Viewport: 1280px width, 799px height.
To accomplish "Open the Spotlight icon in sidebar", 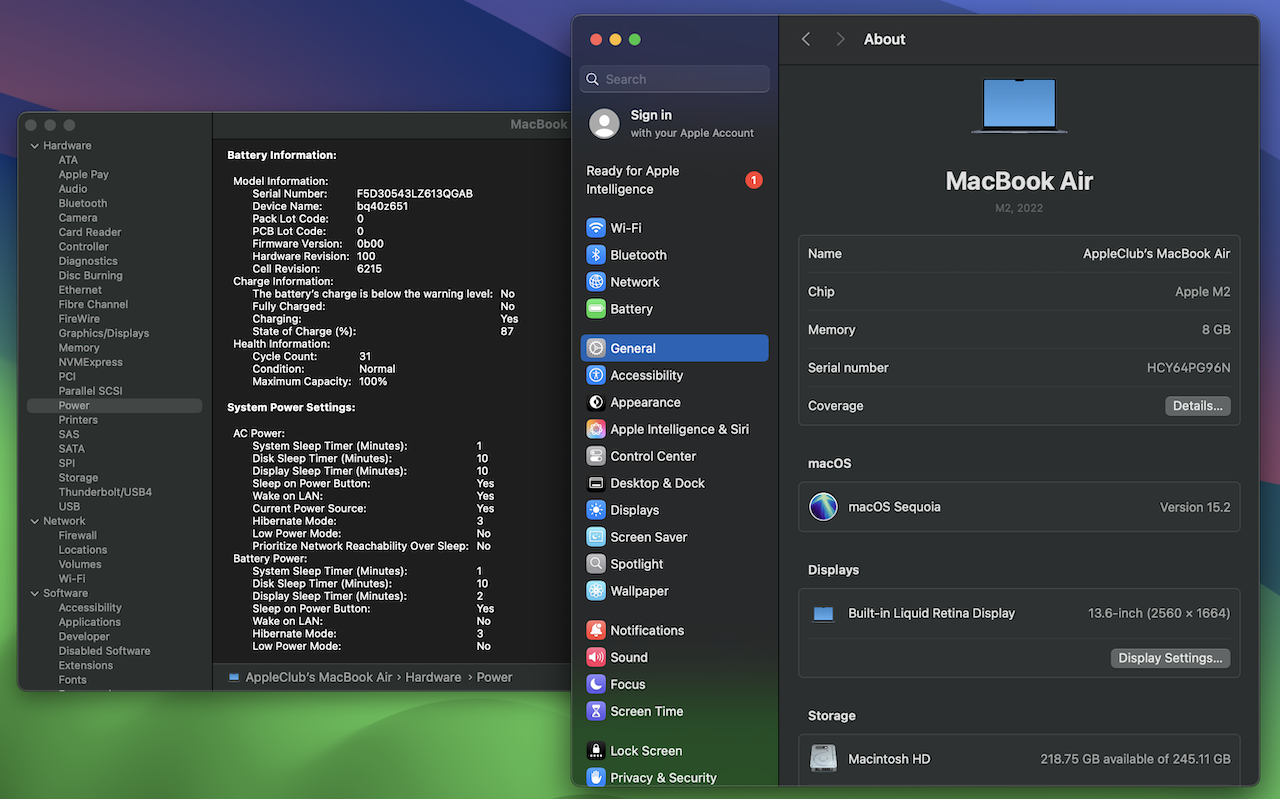I will (596, 564).
